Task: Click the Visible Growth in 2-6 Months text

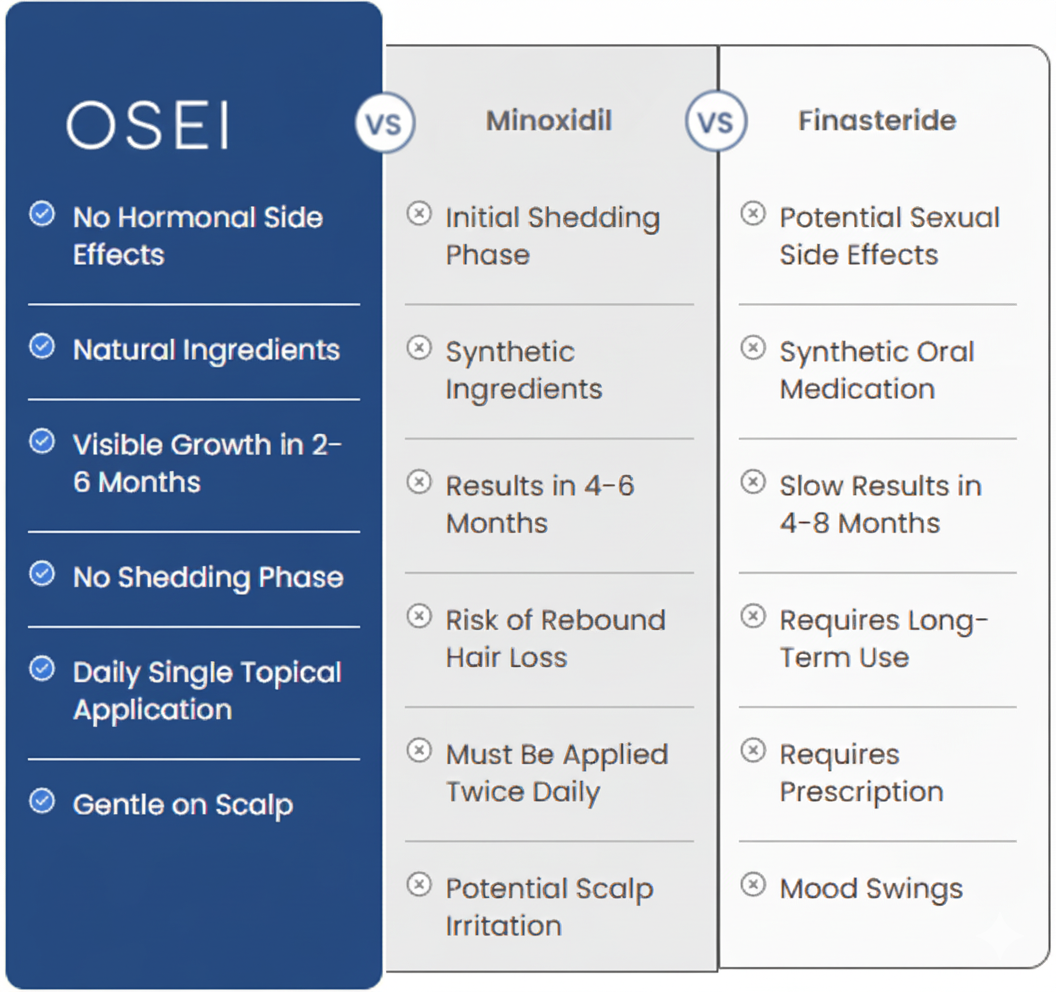Action: [207, 463]
